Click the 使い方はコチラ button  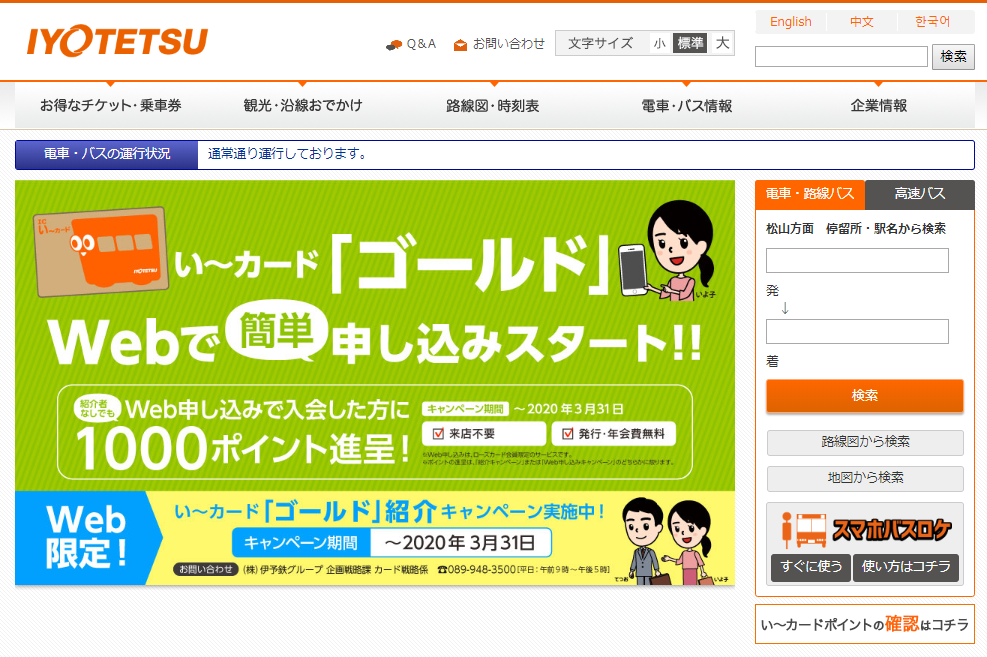pyautogui.click(x=906, y=567)
